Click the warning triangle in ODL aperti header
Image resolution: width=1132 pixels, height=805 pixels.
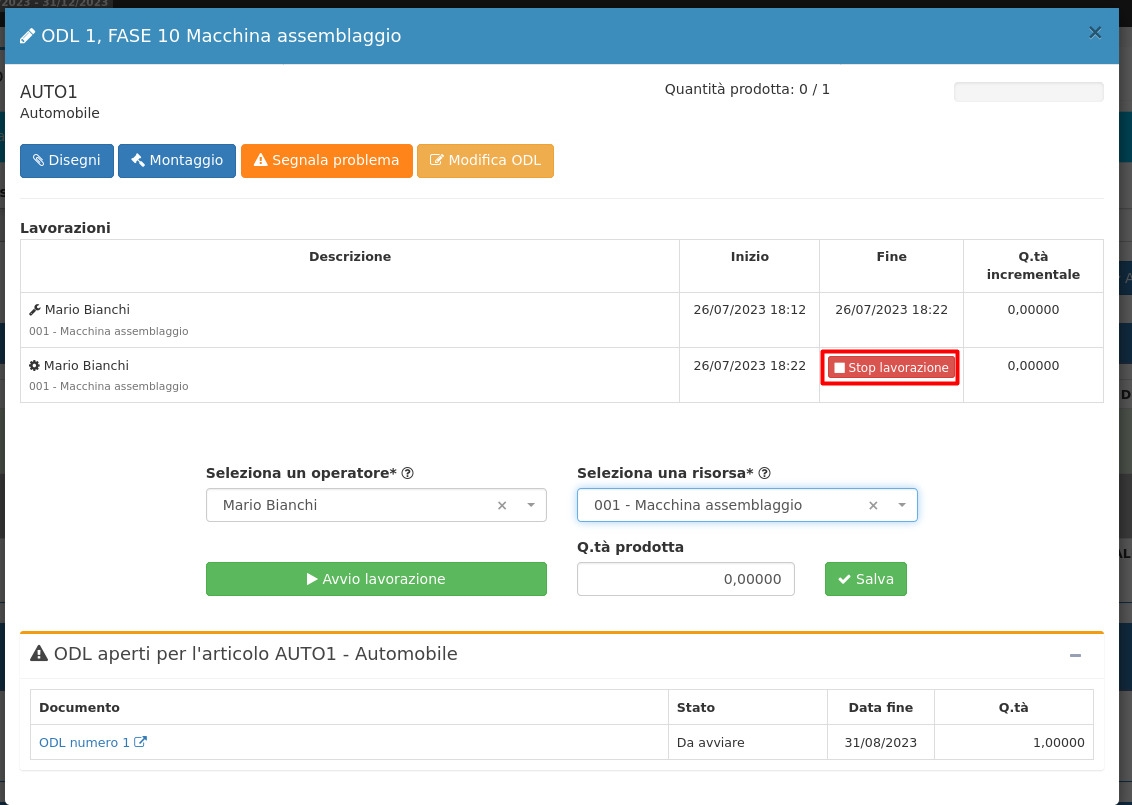click(x=39, y=654)
